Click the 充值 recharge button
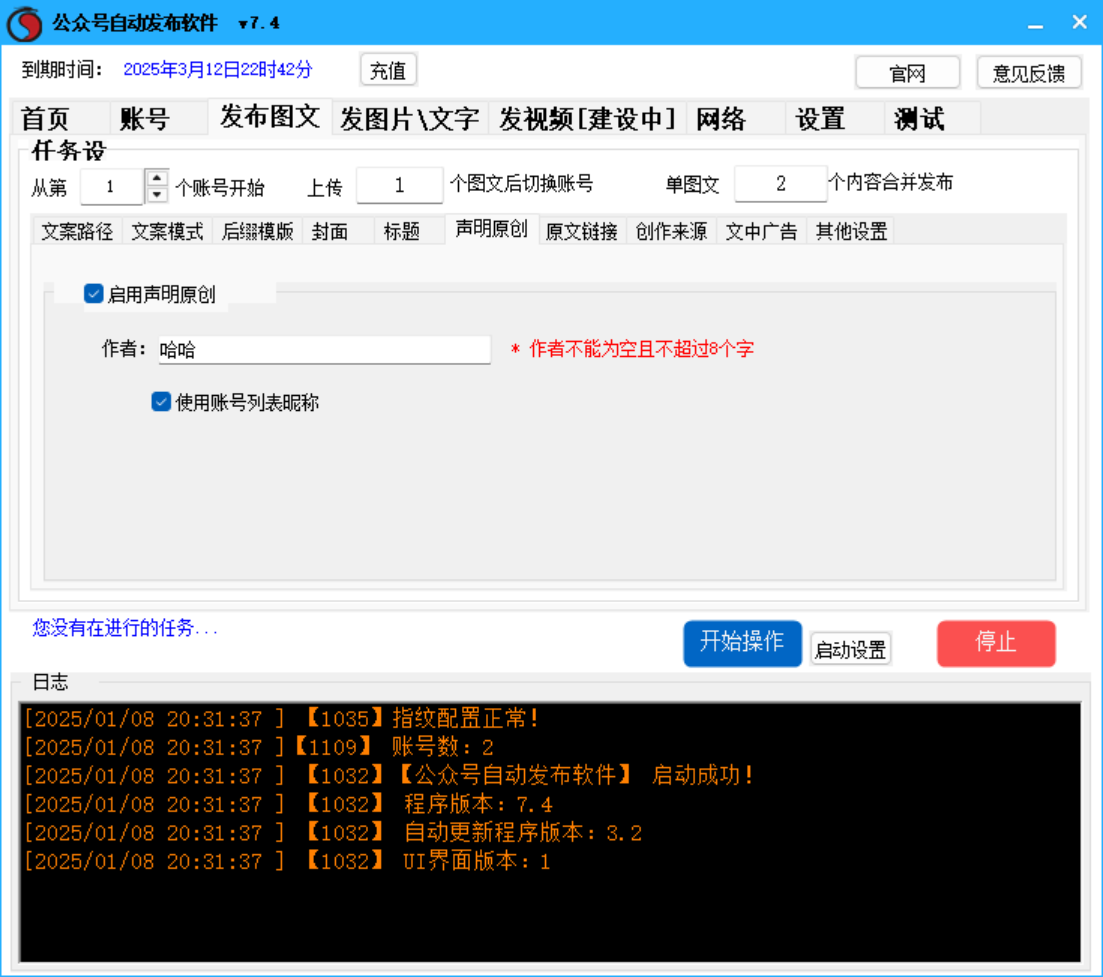 388,70
